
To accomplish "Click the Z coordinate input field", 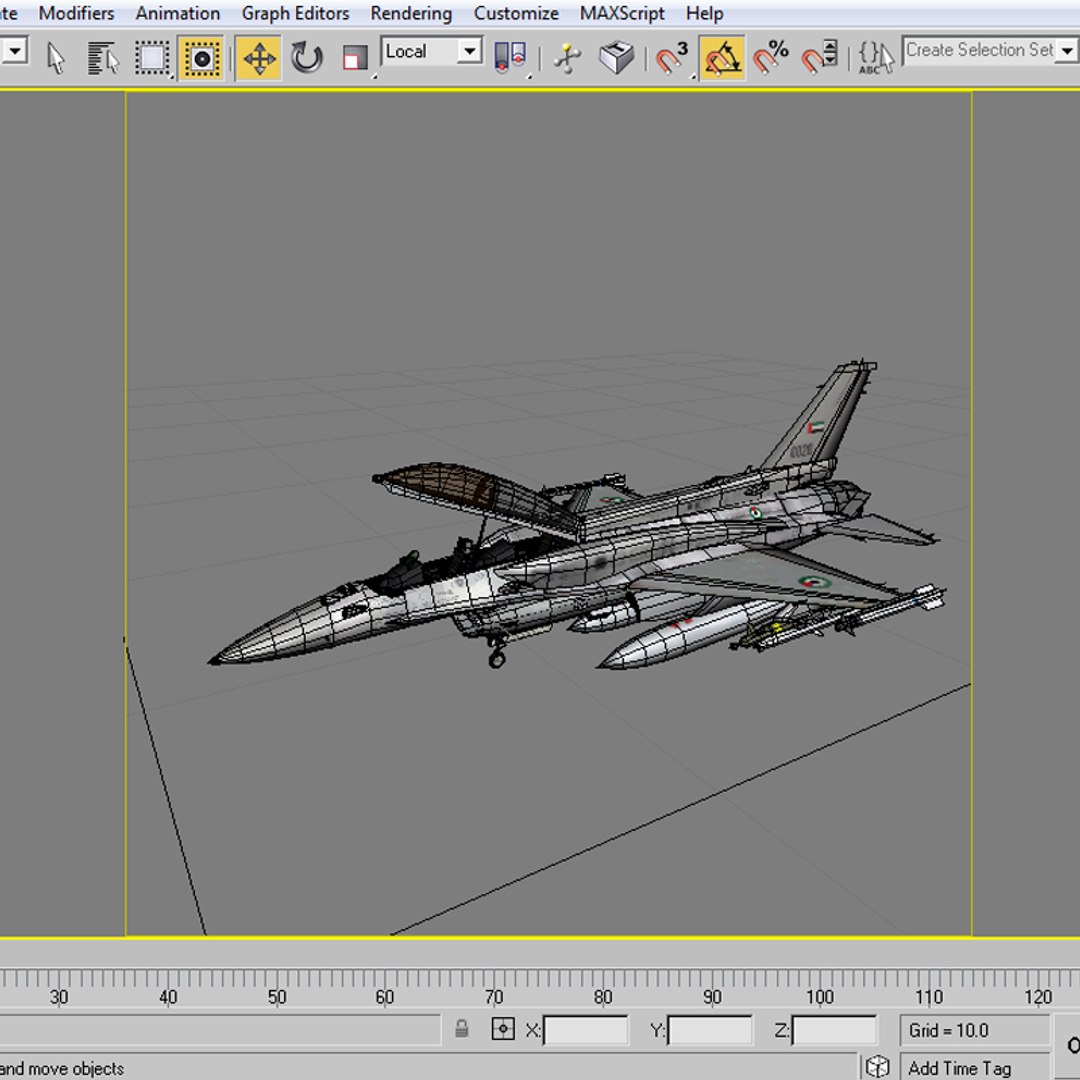I will [834, 1030].
